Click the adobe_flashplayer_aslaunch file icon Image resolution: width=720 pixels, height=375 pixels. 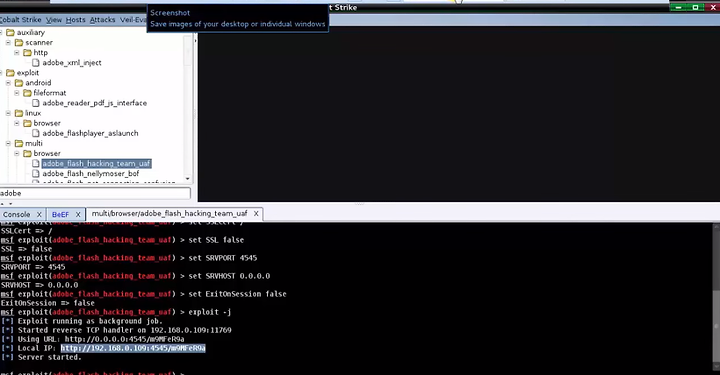pyautogui.click(x=35, y=134)
